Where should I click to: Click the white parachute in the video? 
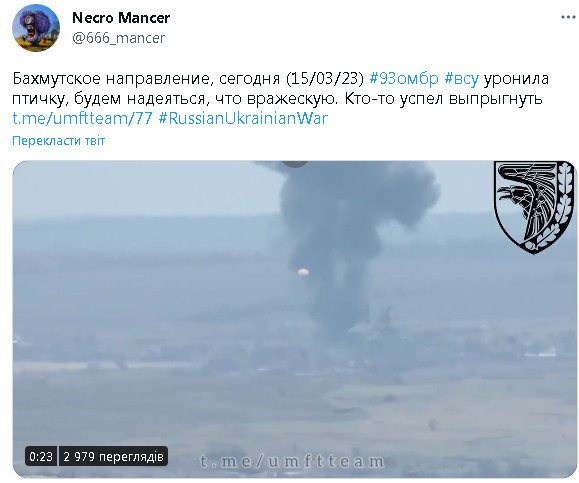303,273
